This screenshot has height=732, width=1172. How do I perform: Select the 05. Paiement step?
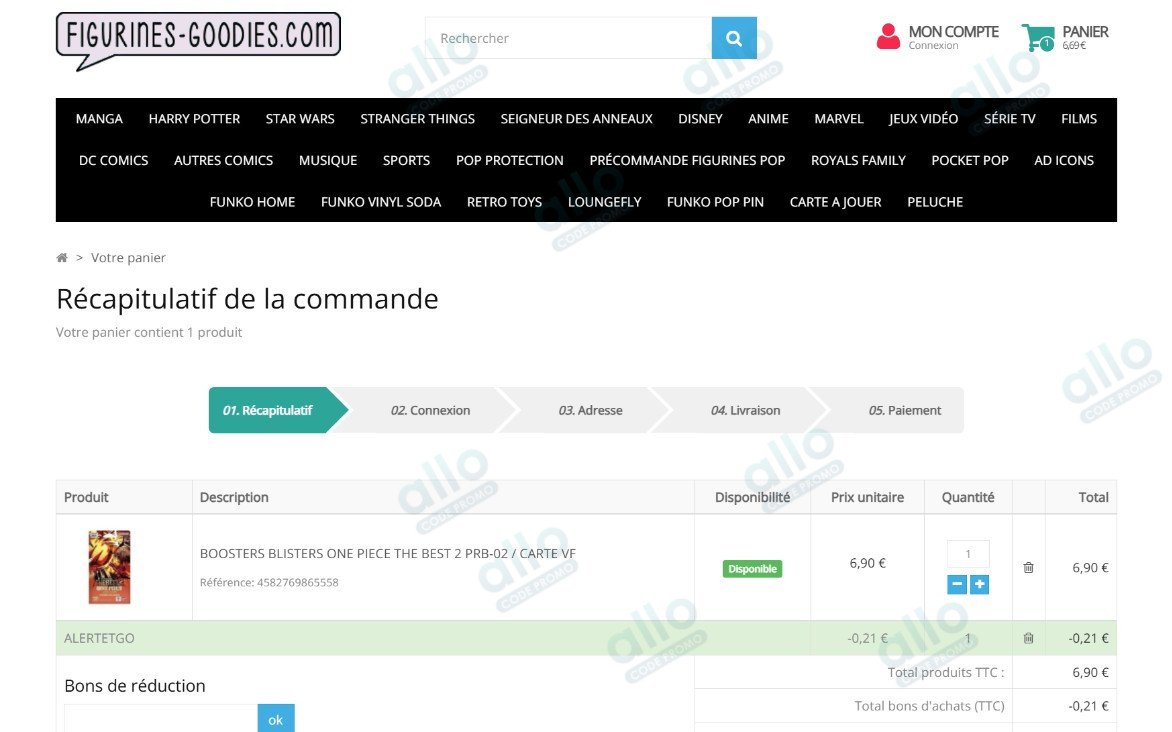[904, 410]
